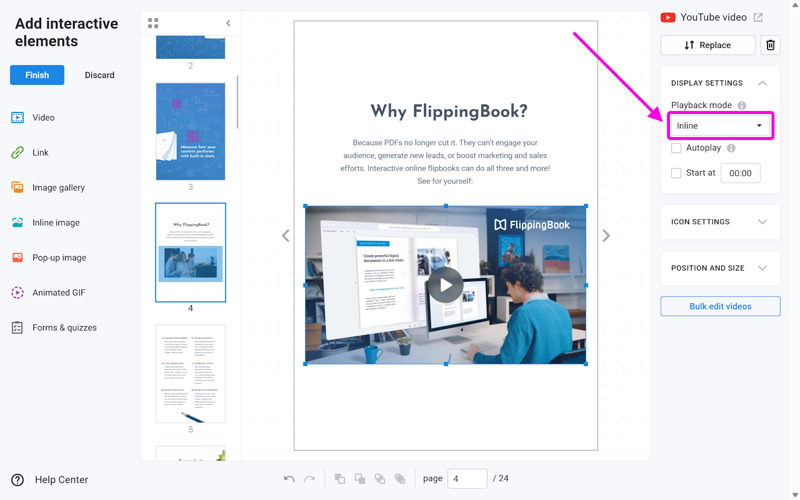This screenshot has height=500, width=800.
Task: Select Image gallery in the elements list
Action: [x=58, y=188]
